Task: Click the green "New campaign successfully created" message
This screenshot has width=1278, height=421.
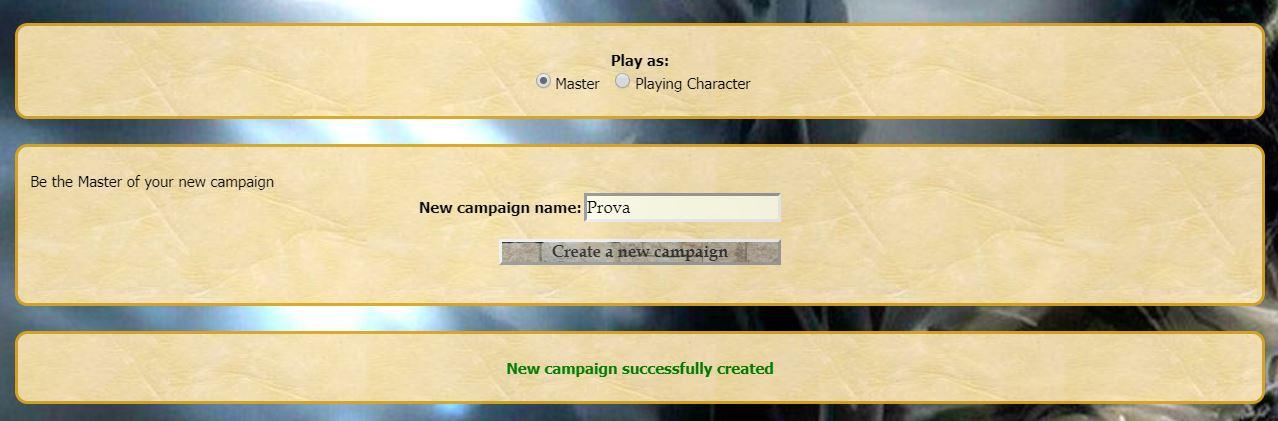Action: pyautogui.click(x=640, y=369)
